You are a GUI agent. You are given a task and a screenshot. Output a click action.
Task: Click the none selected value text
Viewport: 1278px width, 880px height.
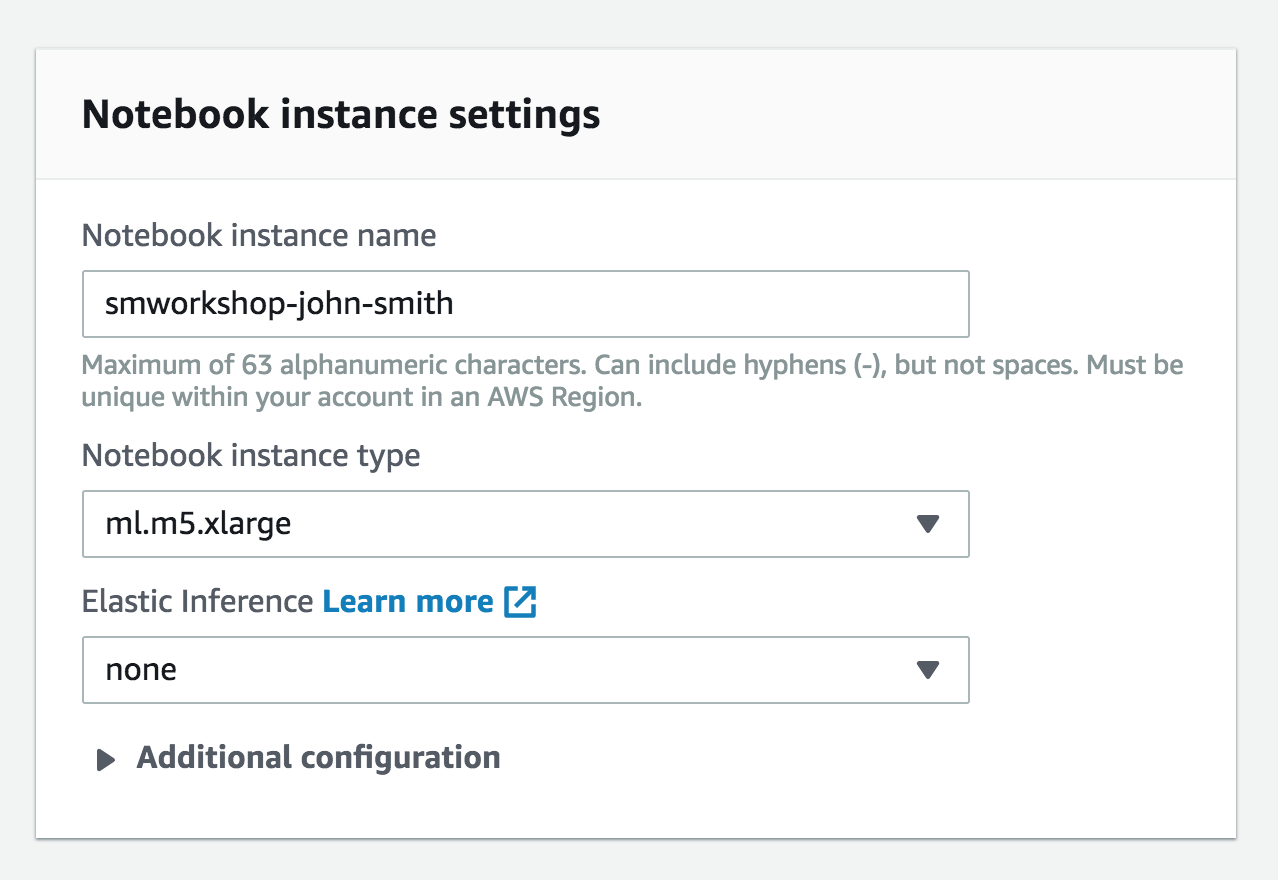point(141,670)
